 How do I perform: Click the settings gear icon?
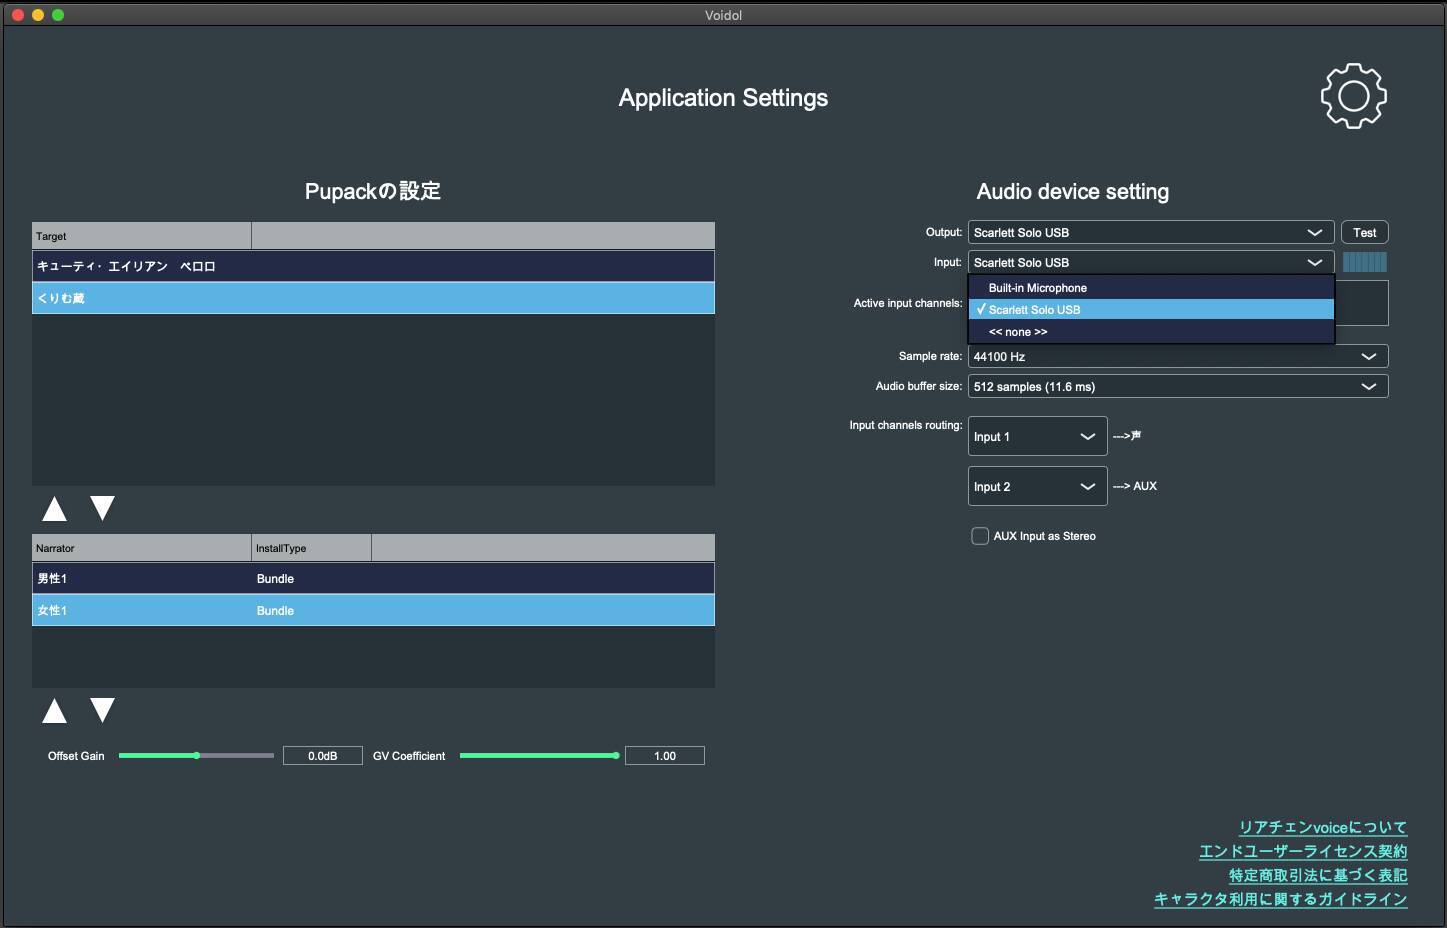pos(1353,96)
